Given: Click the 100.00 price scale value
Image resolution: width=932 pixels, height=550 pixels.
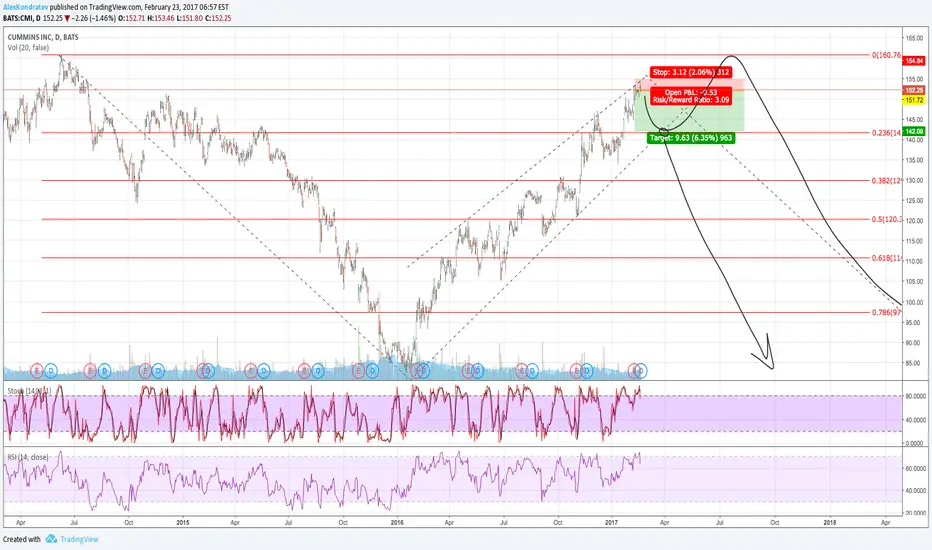Looking at the screenshot, I should point(914,302).
